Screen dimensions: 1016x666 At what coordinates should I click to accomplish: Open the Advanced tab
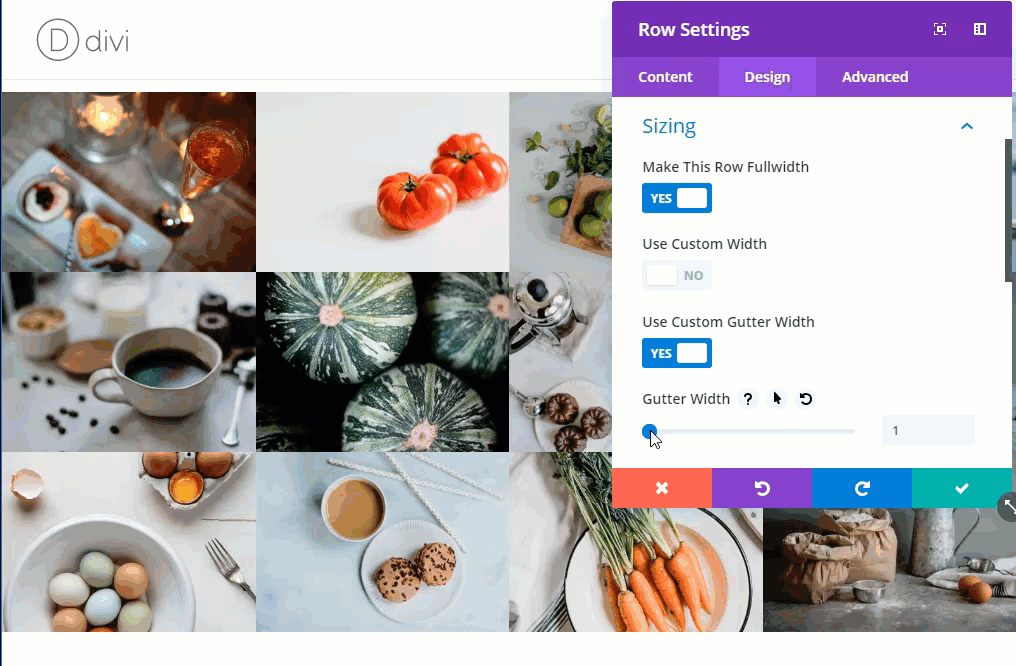875,76
